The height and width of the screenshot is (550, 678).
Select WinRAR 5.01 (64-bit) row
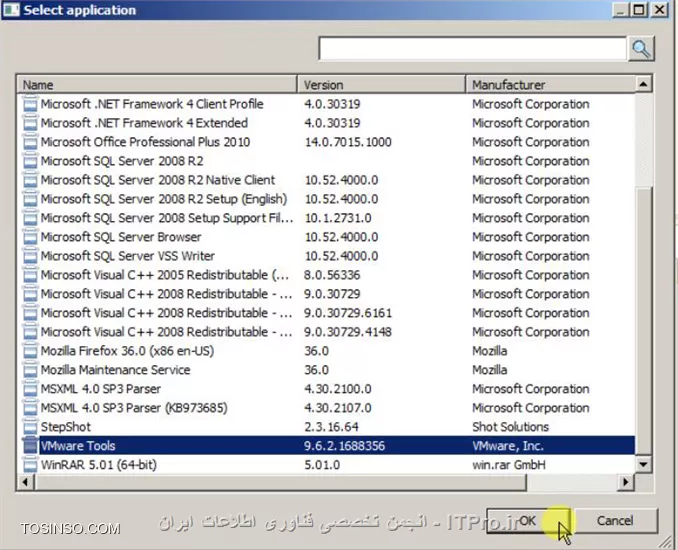tap(326, 465)
